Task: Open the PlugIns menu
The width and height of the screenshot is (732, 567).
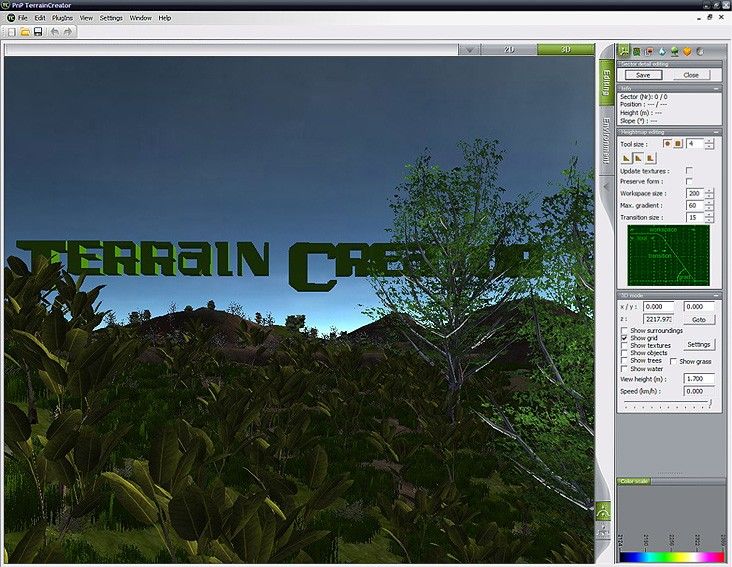Action: point(62,18)
